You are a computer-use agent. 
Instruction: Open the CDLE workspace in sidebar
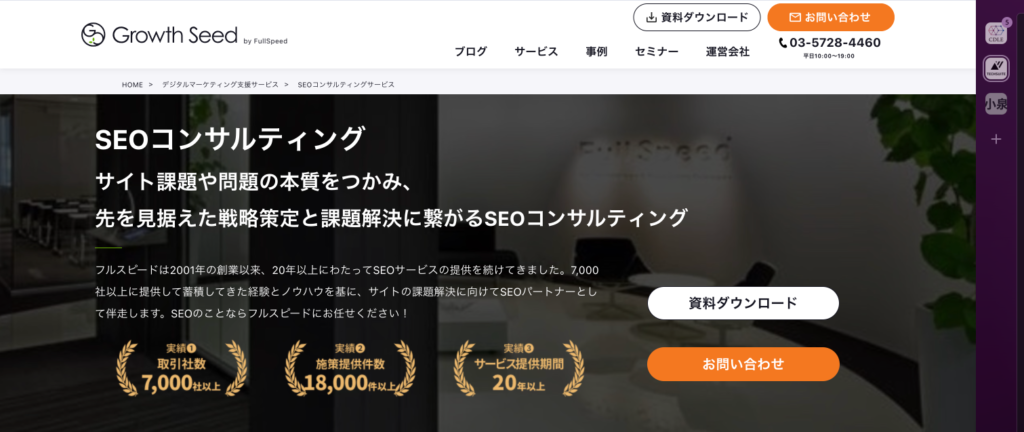coord(997,33)
